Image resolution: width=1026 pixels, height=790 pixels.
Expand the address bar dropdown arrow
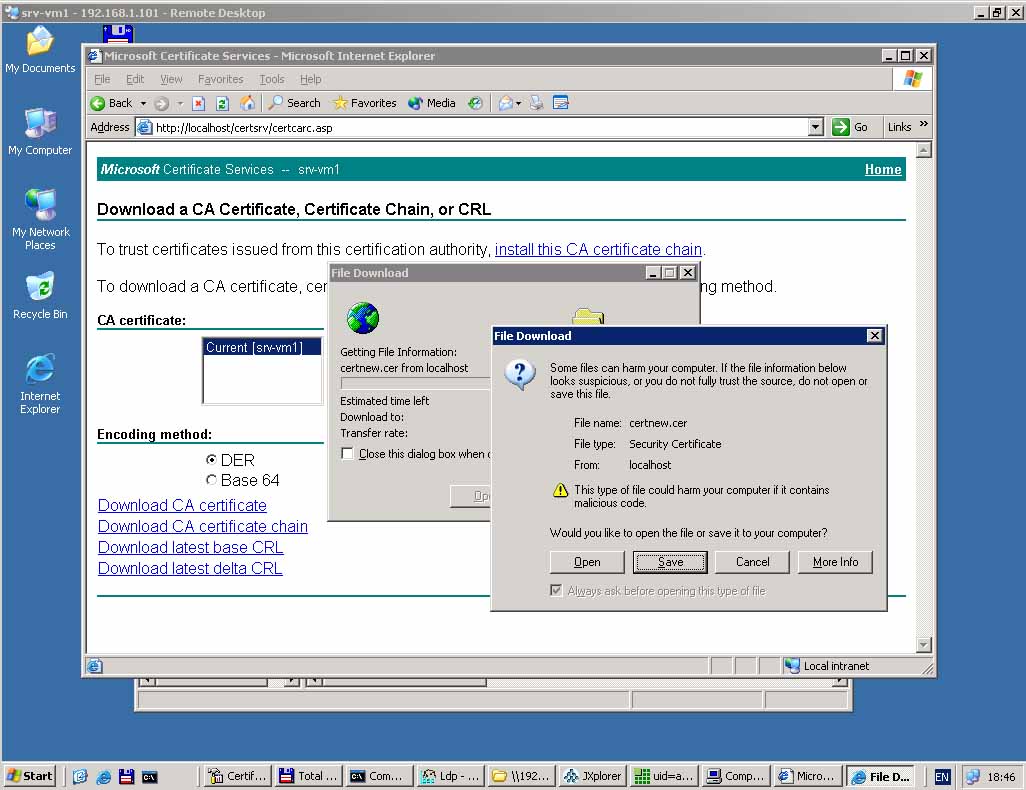(x=815, y=127)
